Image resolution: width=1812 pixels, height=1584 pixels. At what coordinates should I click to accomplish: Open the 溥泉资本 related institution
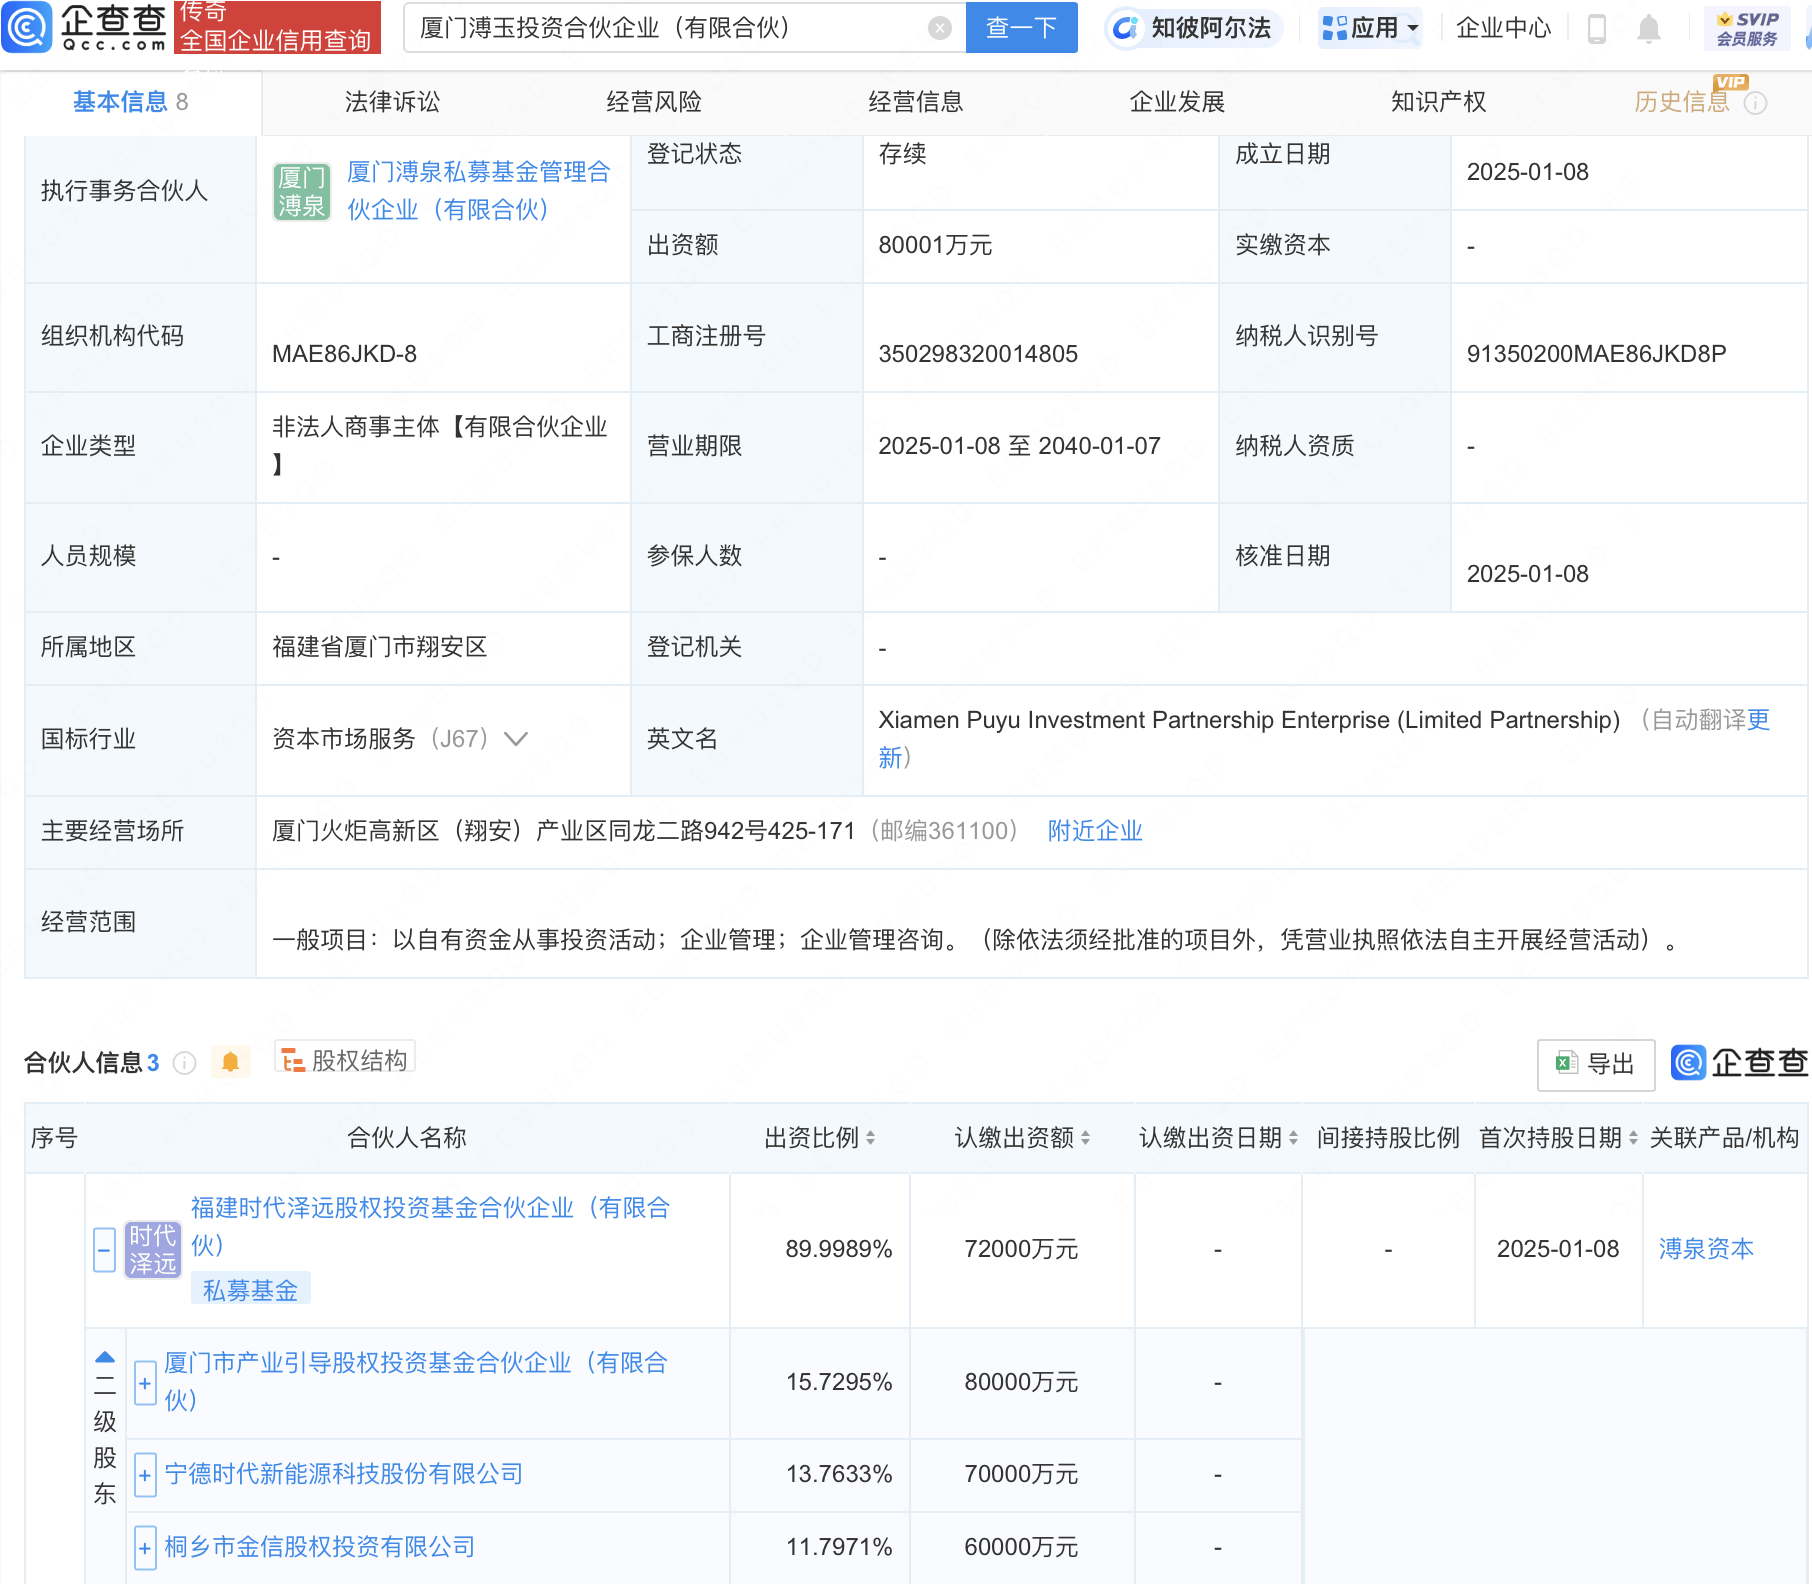pyautogui.click(x=1706, y=1249)
